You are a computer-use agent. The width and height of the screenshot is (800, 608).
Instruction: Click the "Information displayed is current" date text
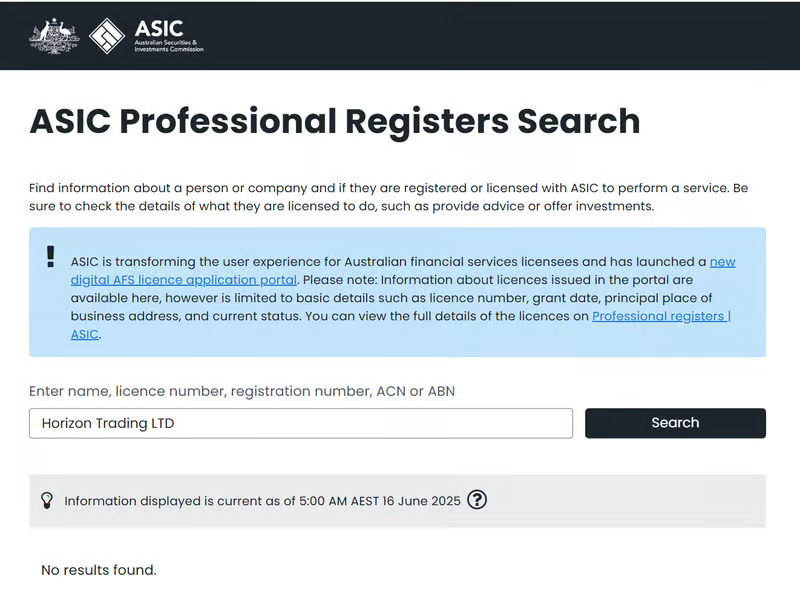click(262, 501)
